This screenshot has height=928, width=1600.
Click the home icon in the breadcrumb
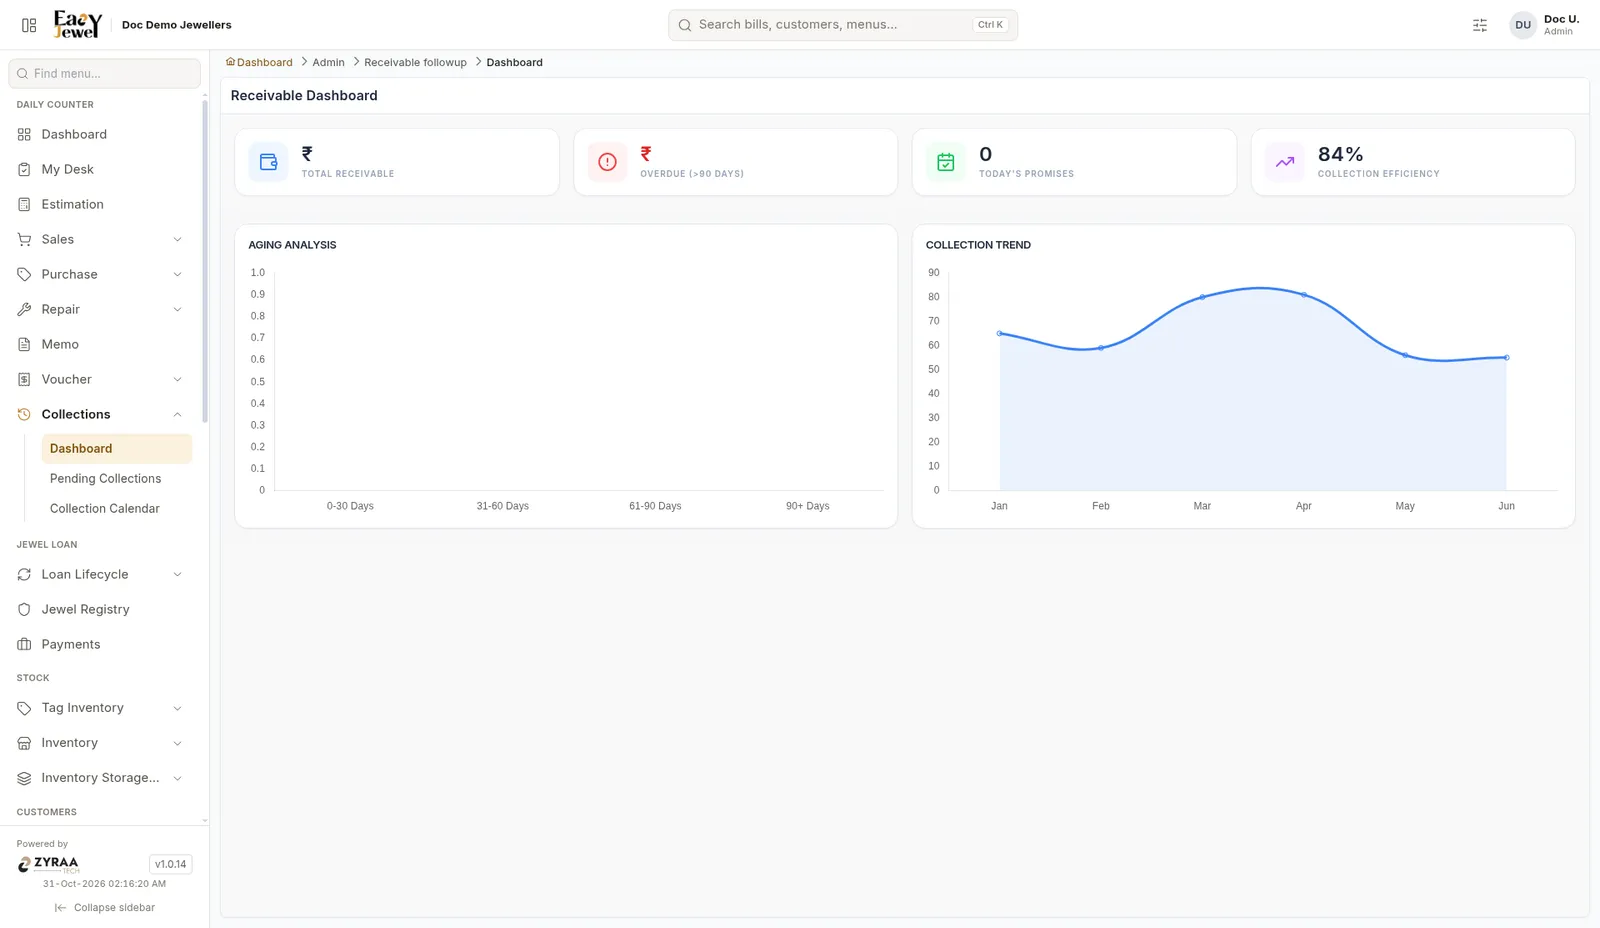coord(230,62)
